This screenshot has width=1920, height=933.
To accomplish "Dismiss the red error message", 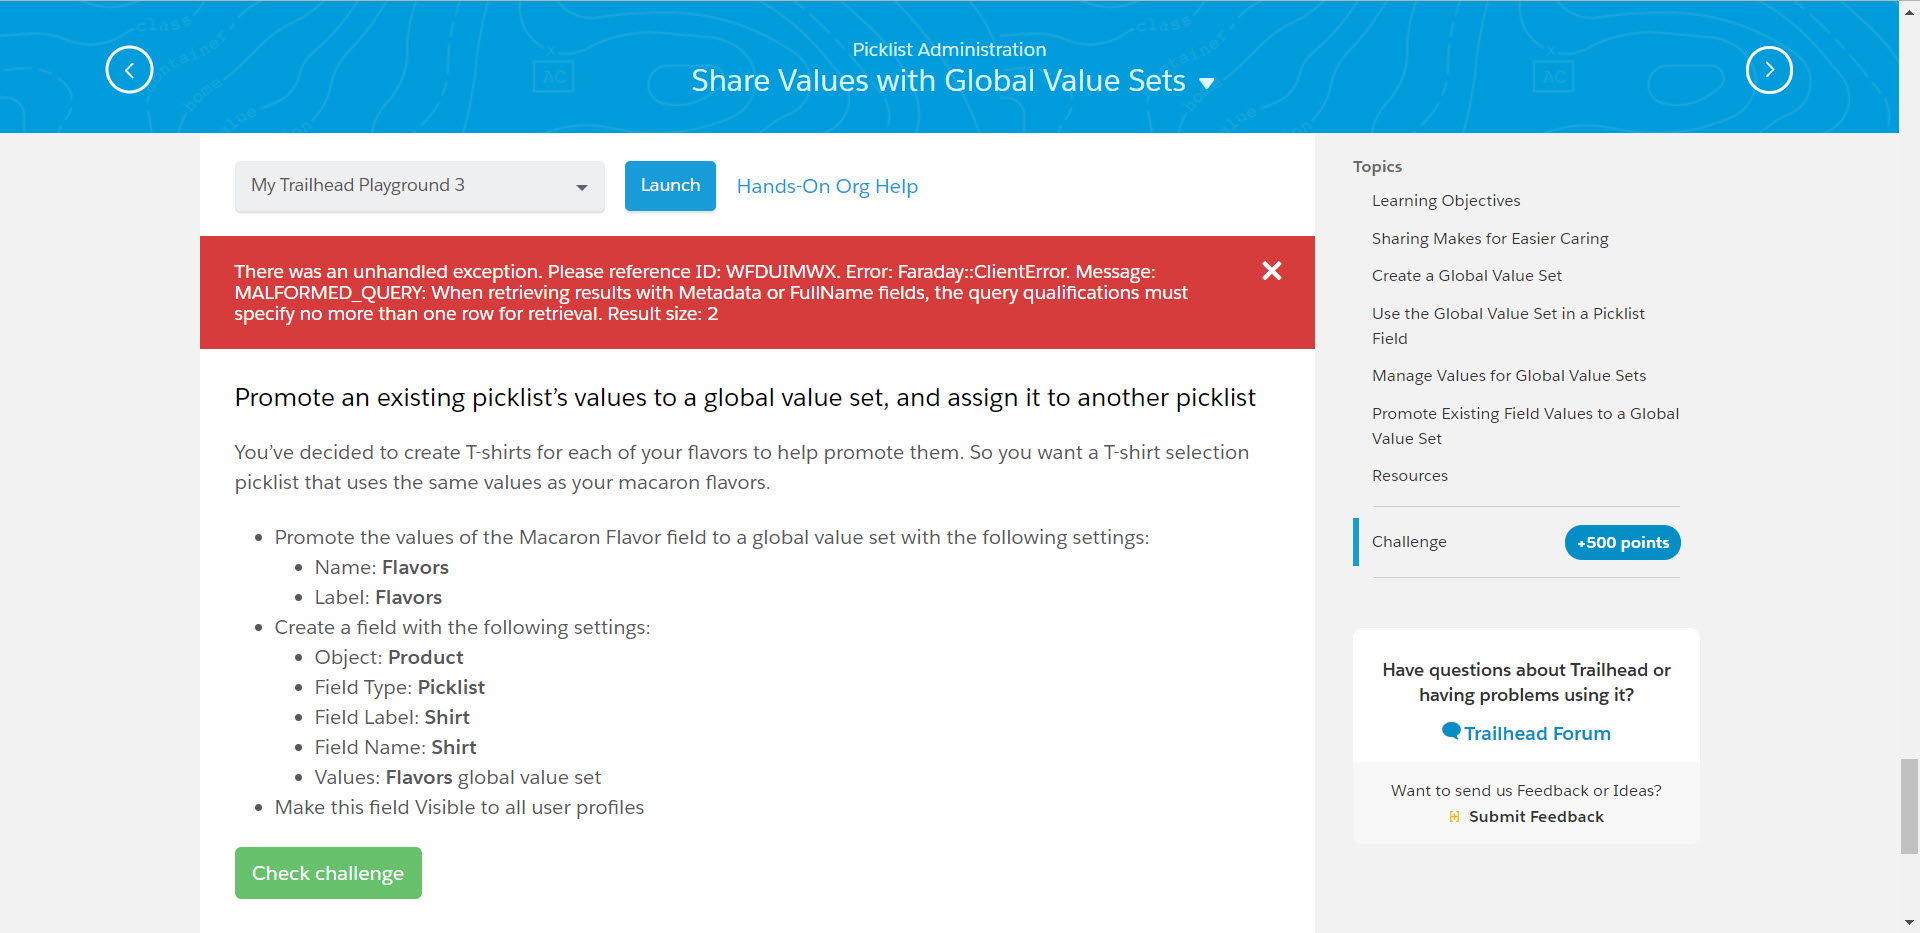I will point(1271,271).
